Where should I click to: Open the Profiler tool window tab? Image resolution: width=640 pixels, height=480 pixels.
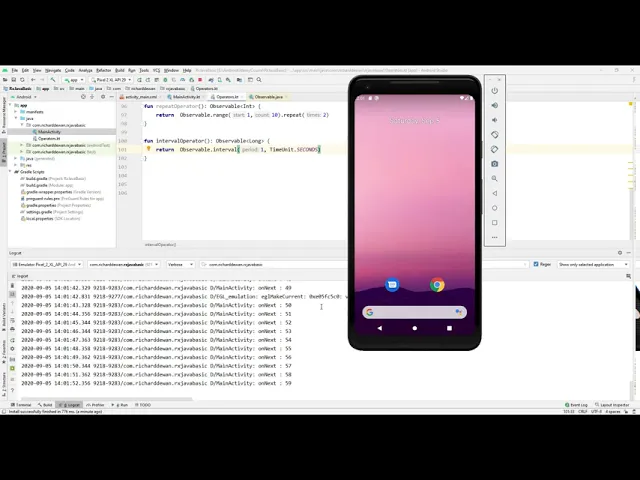click(x=95, y=405)
